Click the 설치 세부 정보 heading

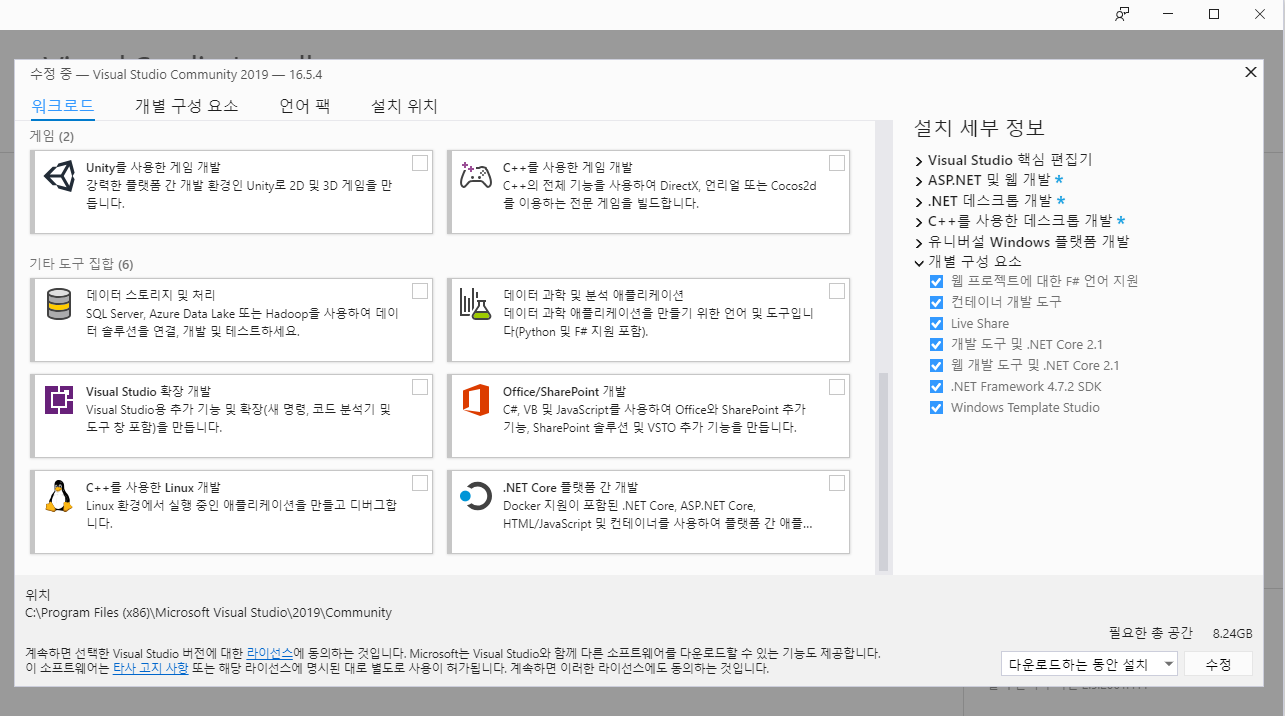tap(979, 128)
